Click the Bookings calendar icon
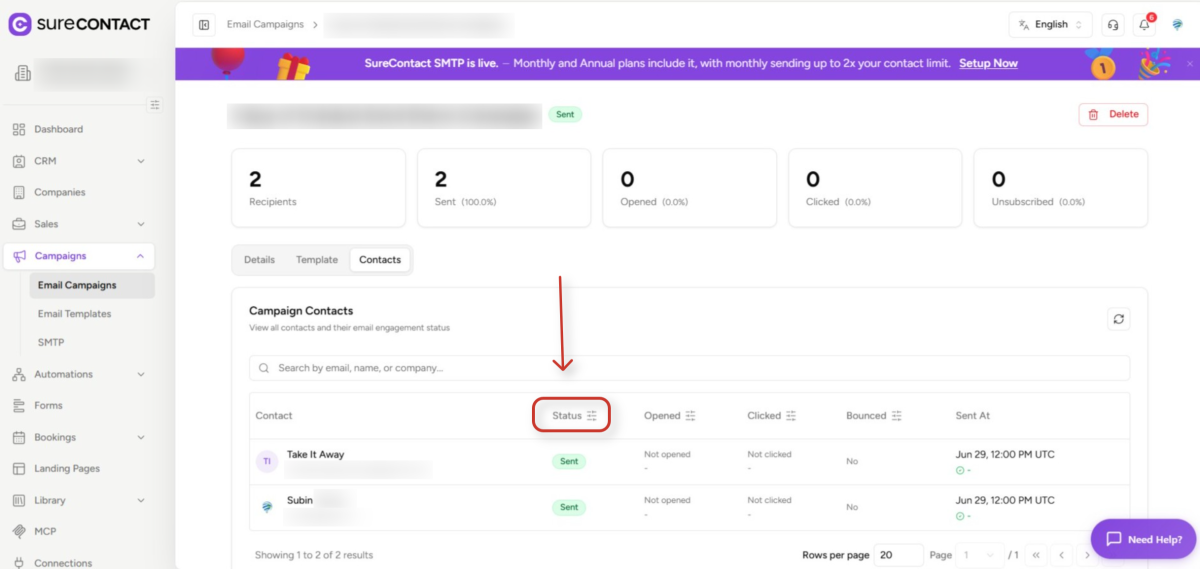The width and height of the screenshot is (1200, 569). (x=19, y=437)
